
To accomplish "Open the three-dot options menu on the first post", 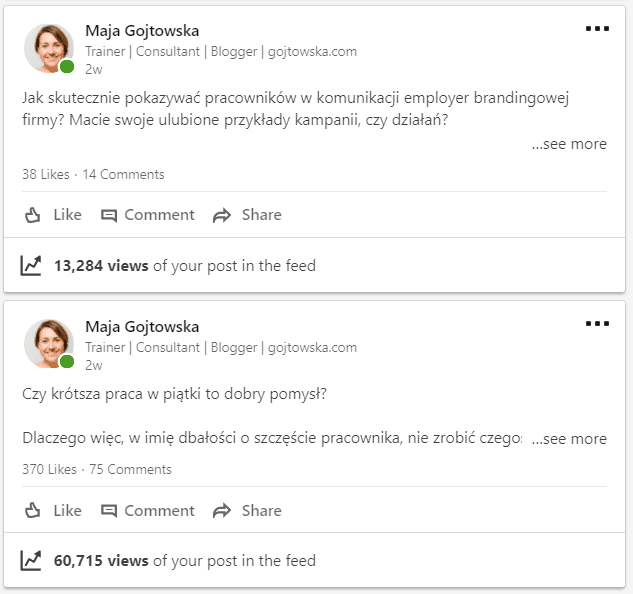I will coord(597,28).
